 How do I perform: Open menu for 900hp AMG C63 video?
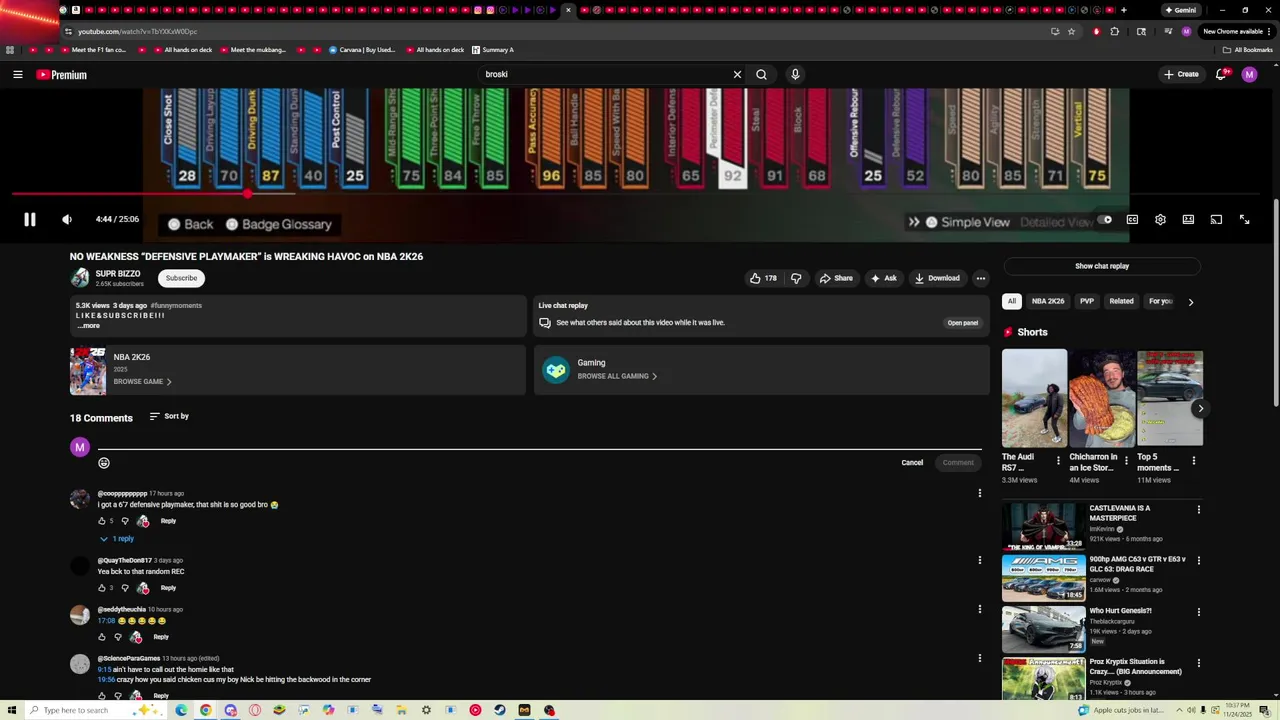point(1198,561)
